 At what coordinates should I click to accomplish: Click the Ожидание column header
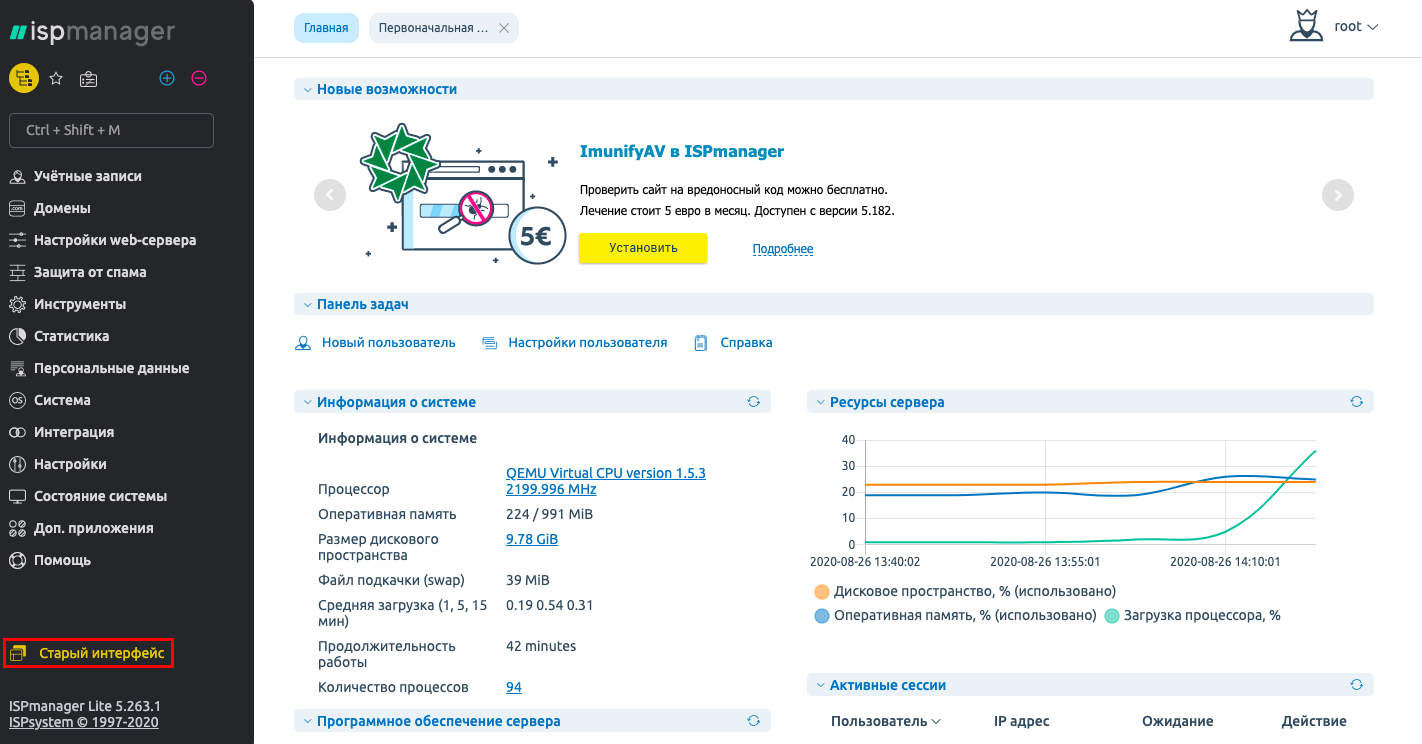point(1178,721)
